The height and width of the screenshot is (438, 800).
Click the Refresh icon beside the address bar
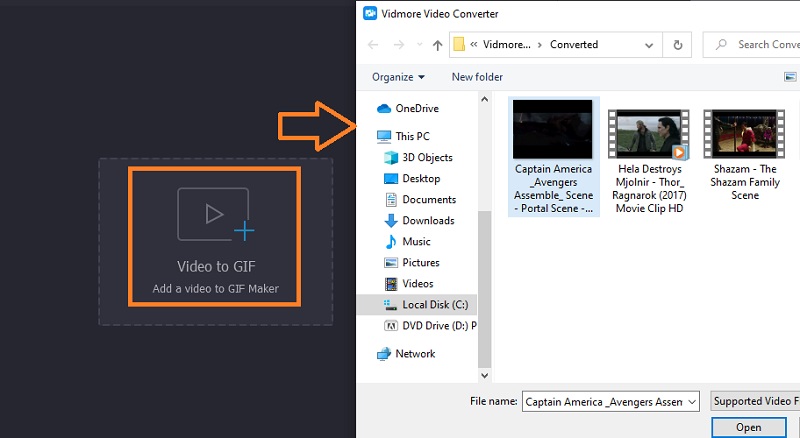tap(678, 45)
